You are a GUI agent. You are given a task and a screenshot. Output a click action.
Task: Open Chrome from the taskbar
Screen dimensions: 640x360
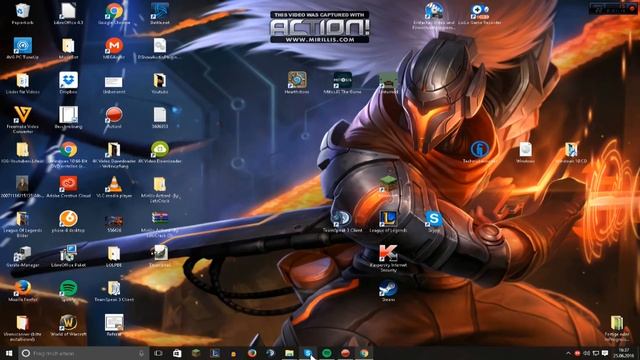click(364, 353)
